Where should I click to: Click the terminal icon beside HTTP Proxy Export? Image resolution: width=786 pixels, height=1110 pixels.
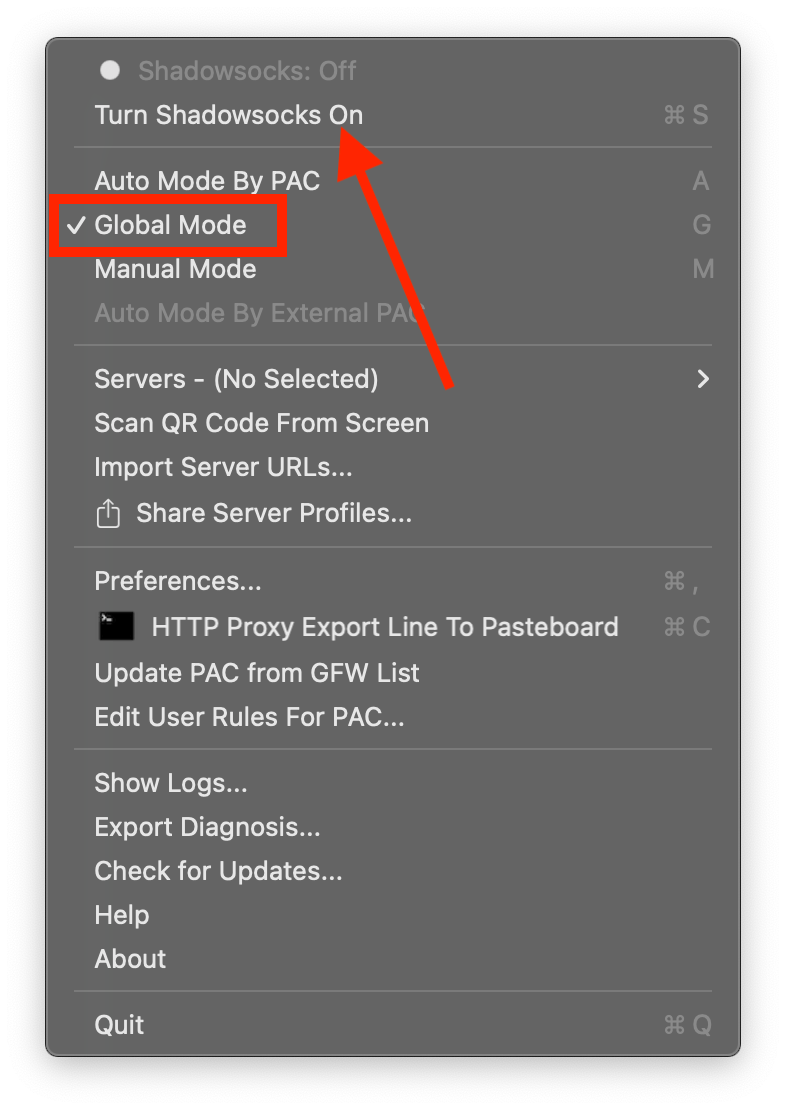[116, 627]
